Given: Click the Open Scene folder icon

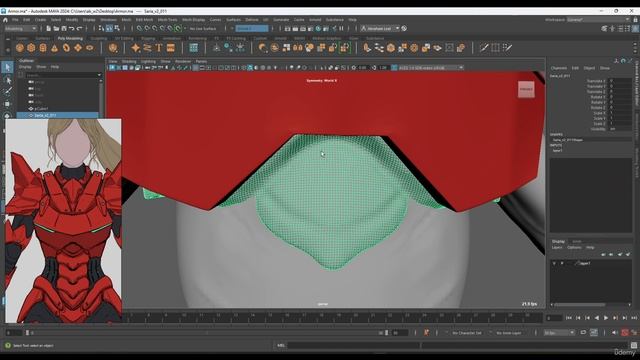Looking at the screenshot, I should [x=56, y=29].
